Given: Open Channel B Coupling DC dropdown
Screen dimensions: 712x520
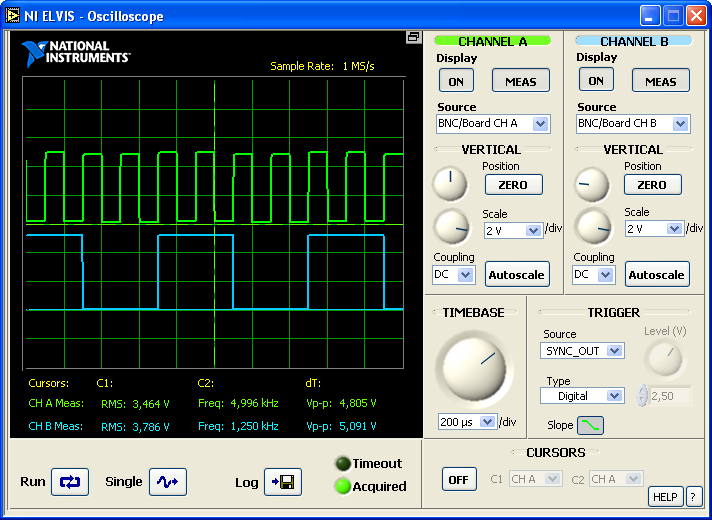Looking at the screenshot, I should pos(593,275).
